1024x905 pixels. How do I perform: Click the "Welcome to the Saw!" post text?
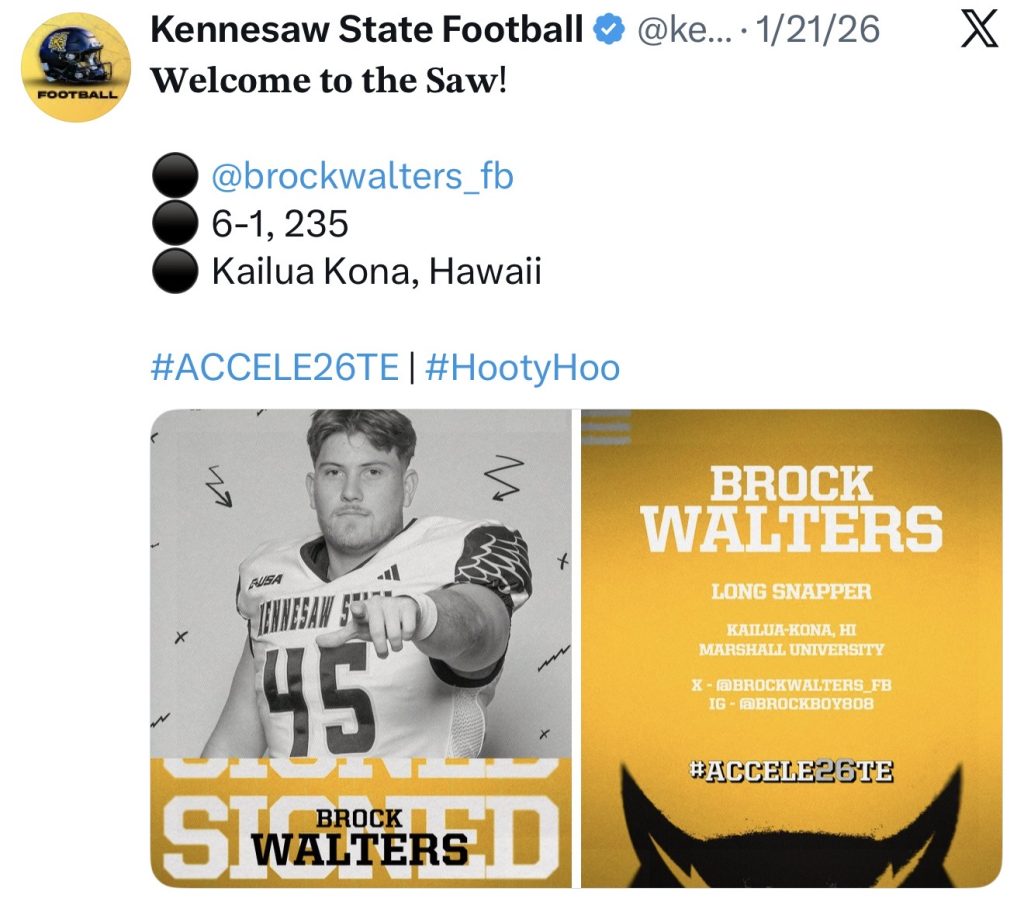pyautogui.click(x=329, y=81)
